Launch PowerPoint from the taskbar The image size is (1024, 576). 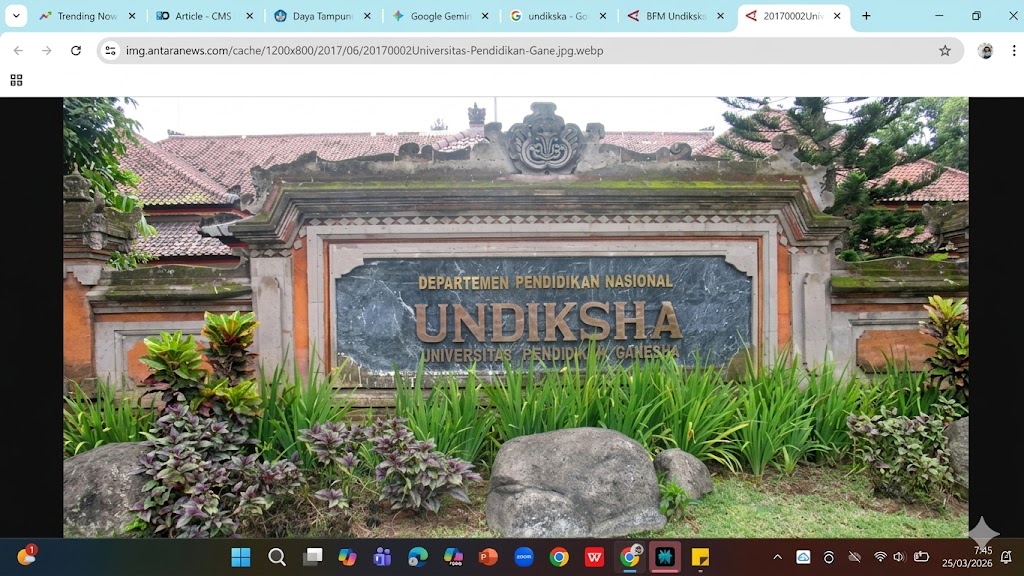tap(488, 557)
